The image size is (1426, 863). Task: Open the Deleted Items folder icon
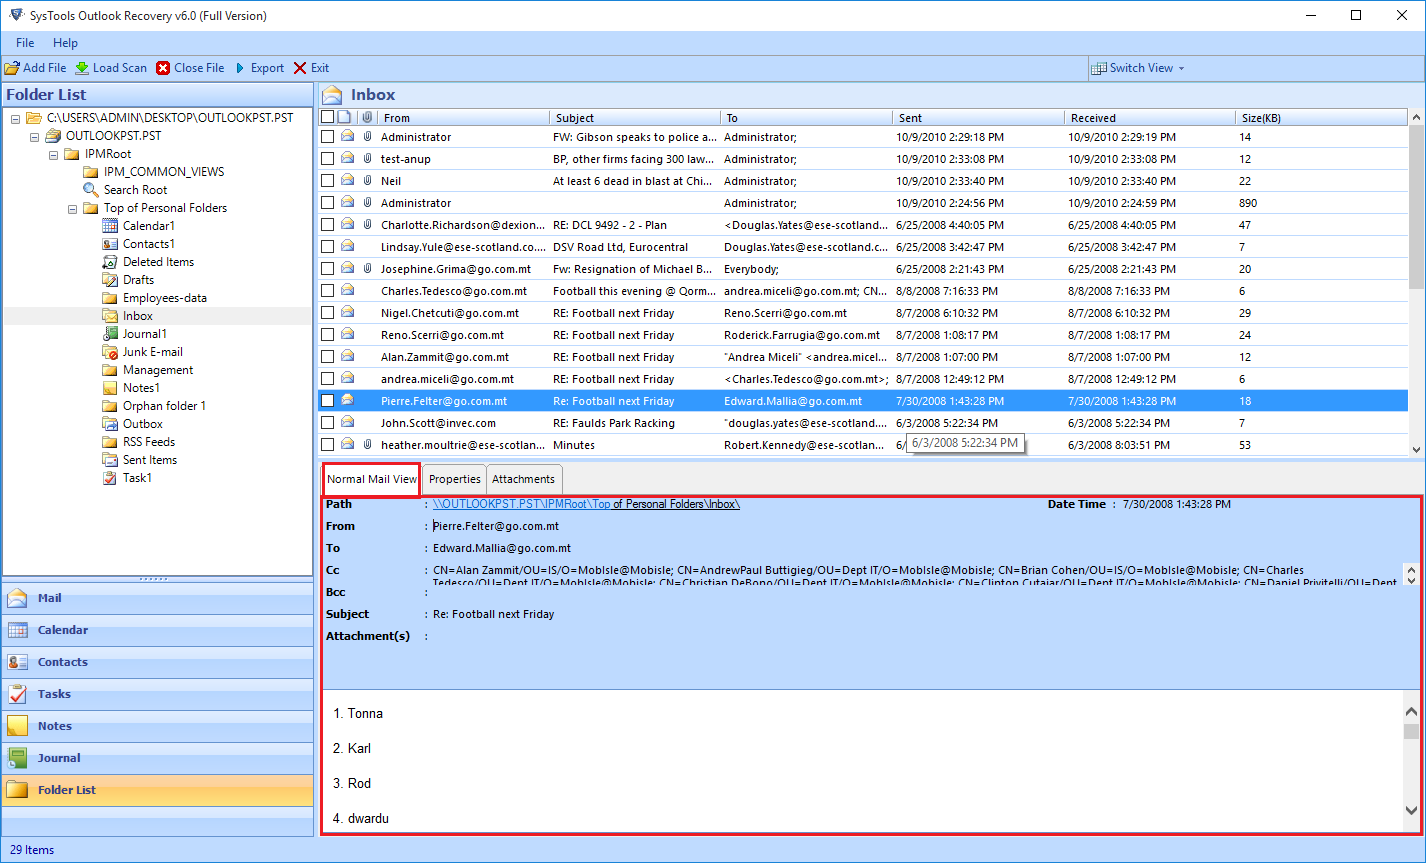110,262
